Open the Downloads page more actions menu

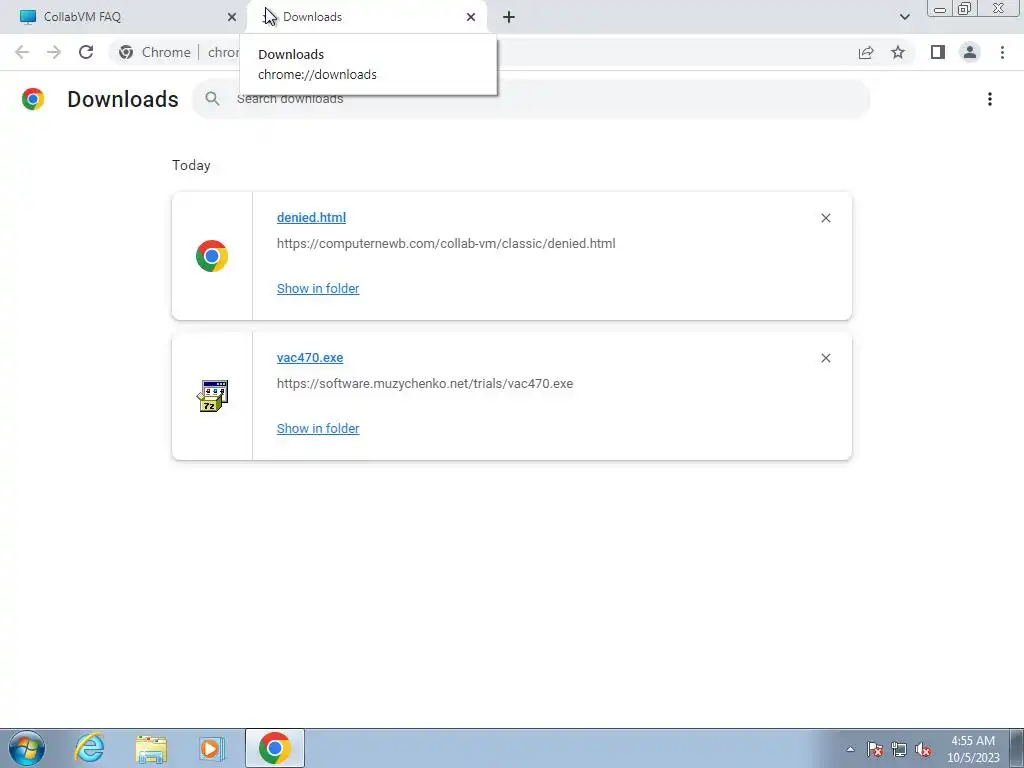click(x=989, y=99)
